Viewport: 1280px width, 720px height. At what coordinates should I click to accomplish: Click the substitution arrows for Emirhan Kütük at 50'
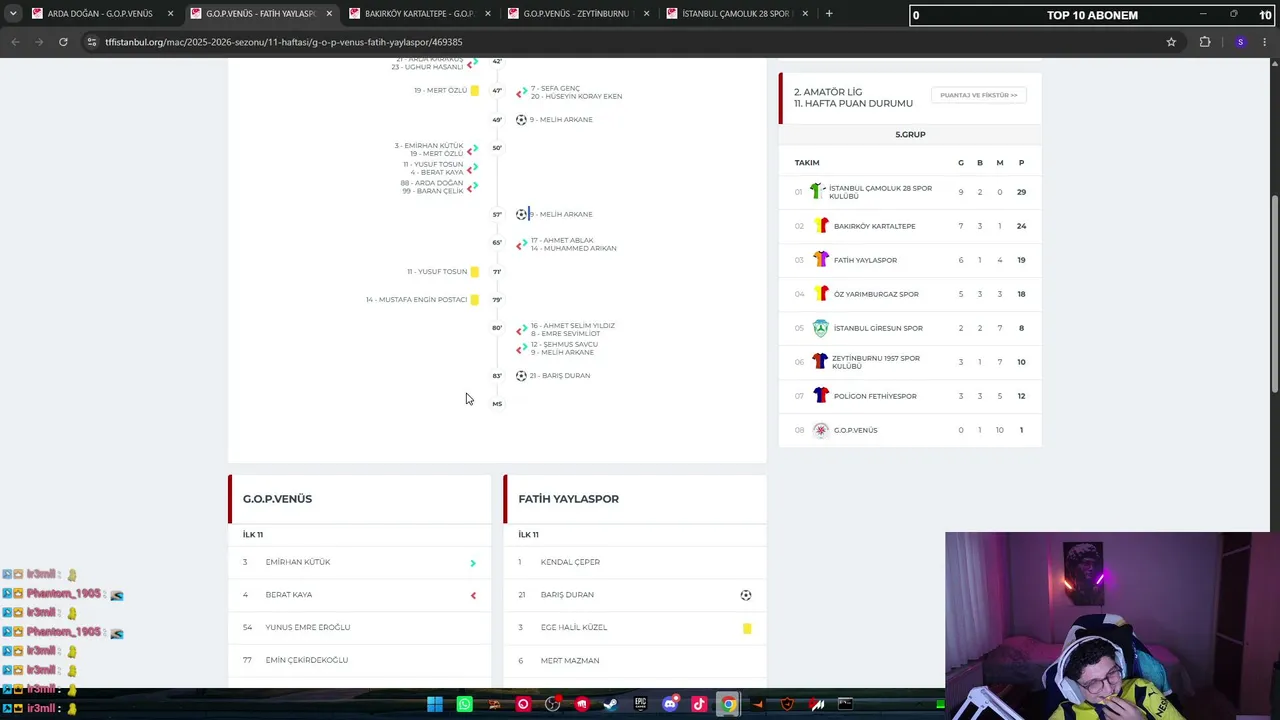tap(472, 150)
